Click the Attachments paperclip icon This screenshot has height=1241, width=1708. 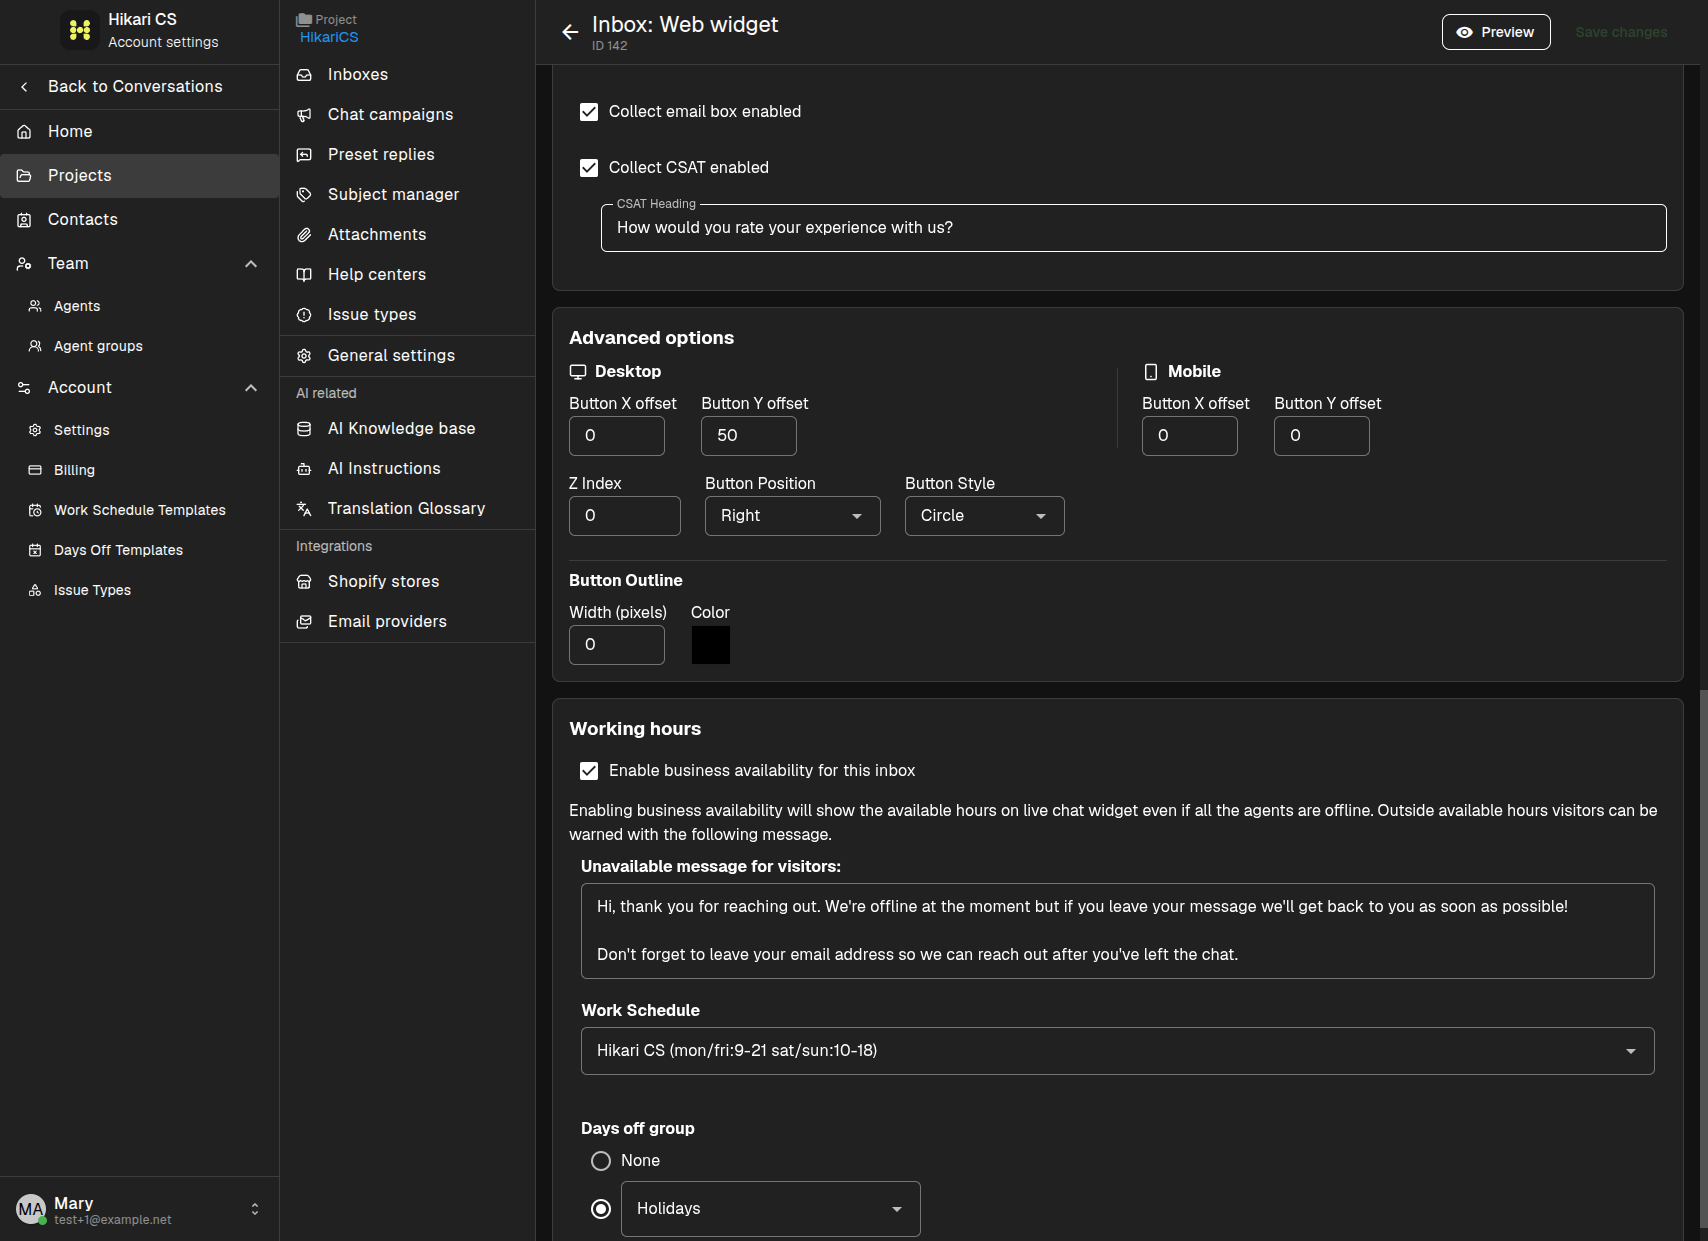[x=304, y=235]
